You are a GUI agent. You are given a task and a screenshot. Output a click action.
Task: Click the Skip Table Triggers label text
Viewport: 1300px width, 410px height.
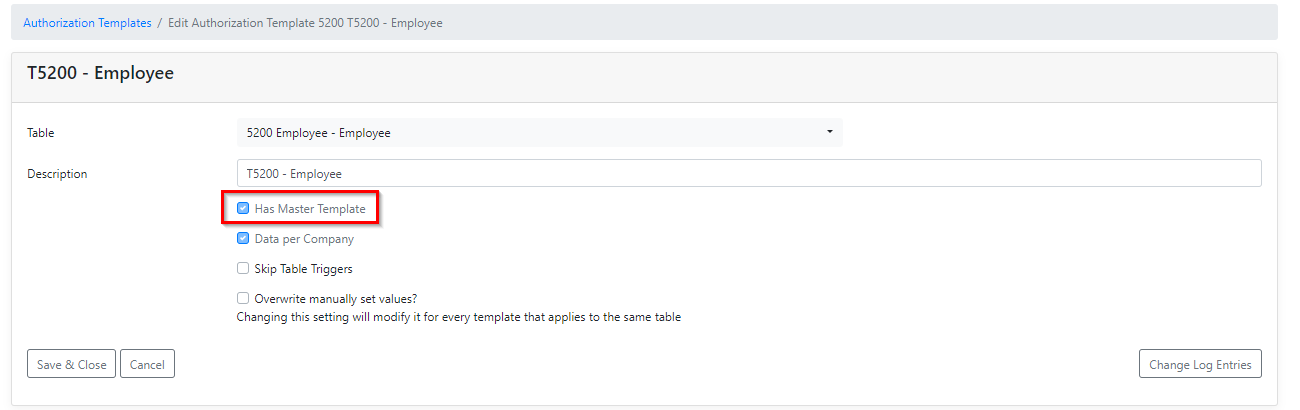[x=304, y=269]
